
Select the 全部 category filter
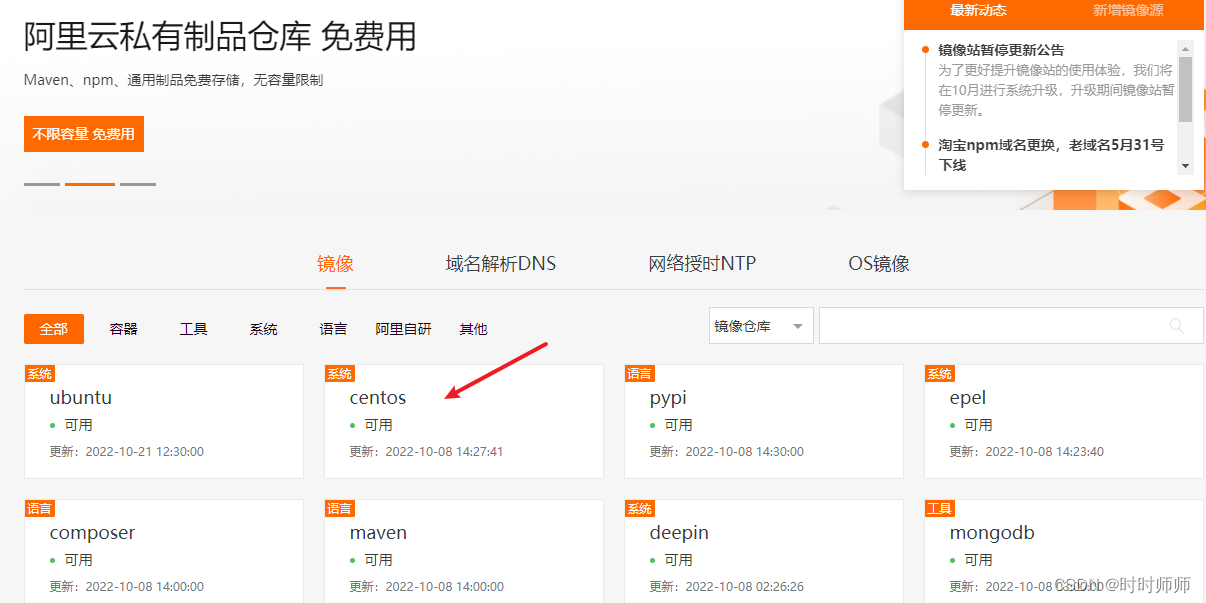[54, 329]
